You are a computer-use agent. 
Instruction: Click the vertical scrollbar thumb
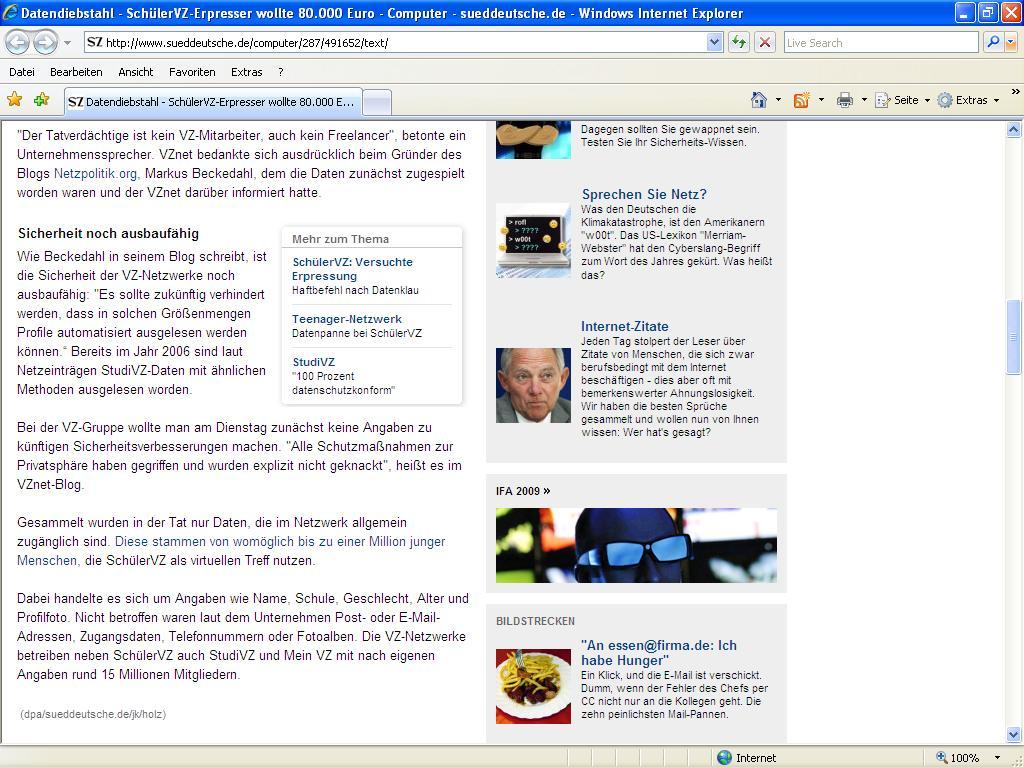(1013, 337)
